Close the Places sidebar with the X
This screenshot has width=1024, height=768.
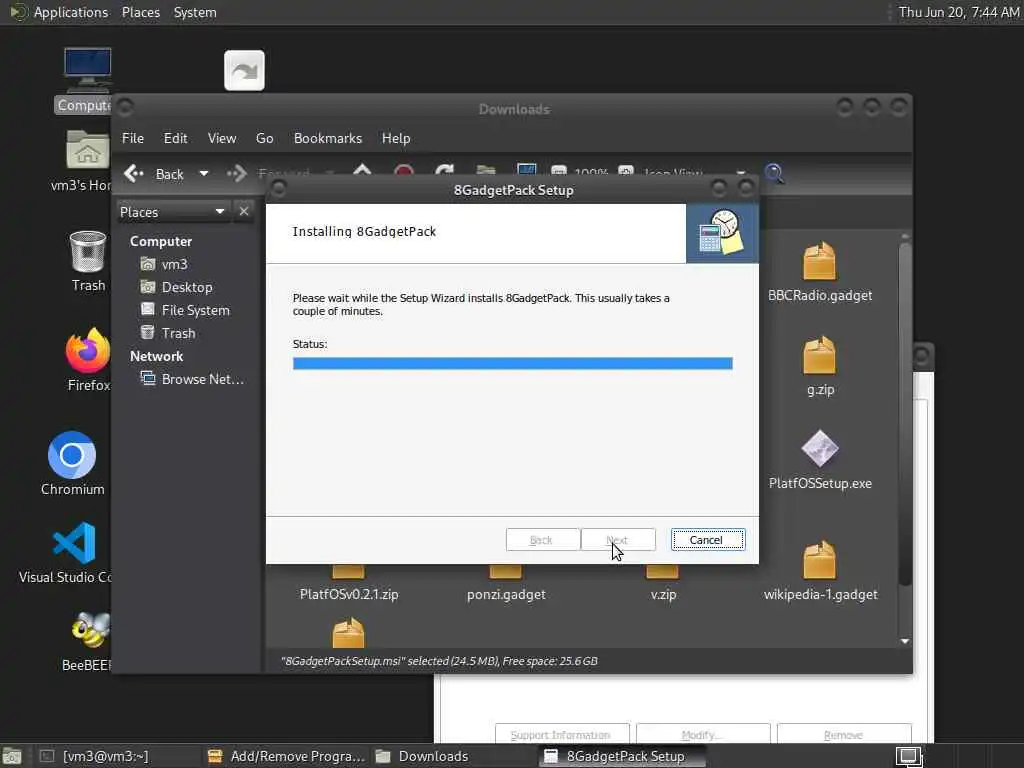tap(244, 212)
